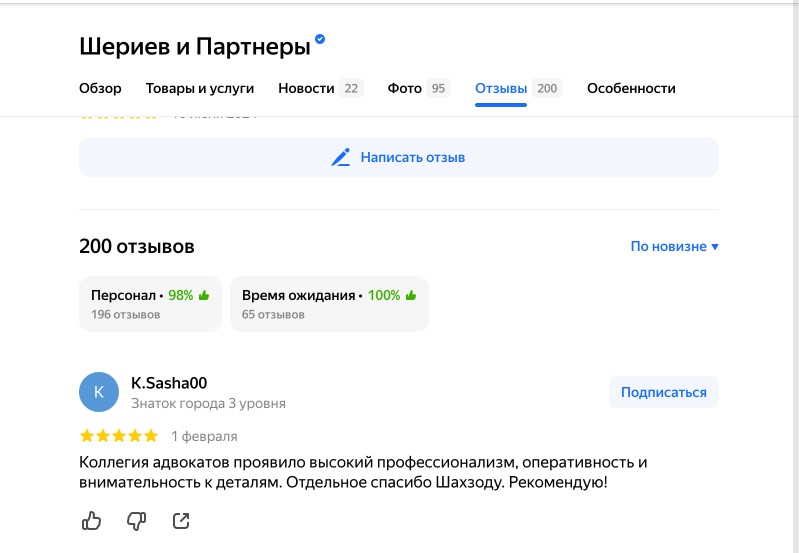Click the Написать отзыв button
Screen dimensions: 799x553
tap(398, 157)
